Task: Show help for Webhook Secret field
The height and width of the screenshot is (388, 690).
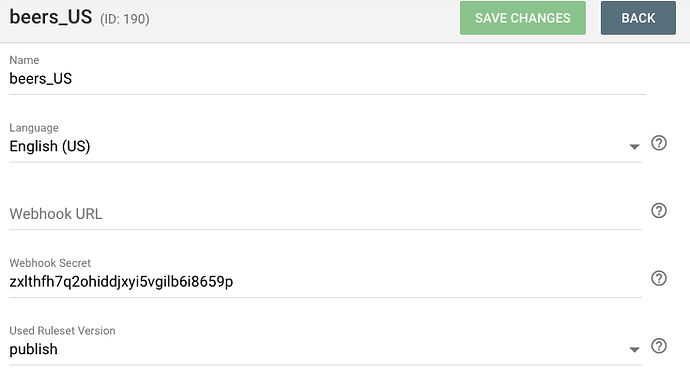Action: [659, 278]
